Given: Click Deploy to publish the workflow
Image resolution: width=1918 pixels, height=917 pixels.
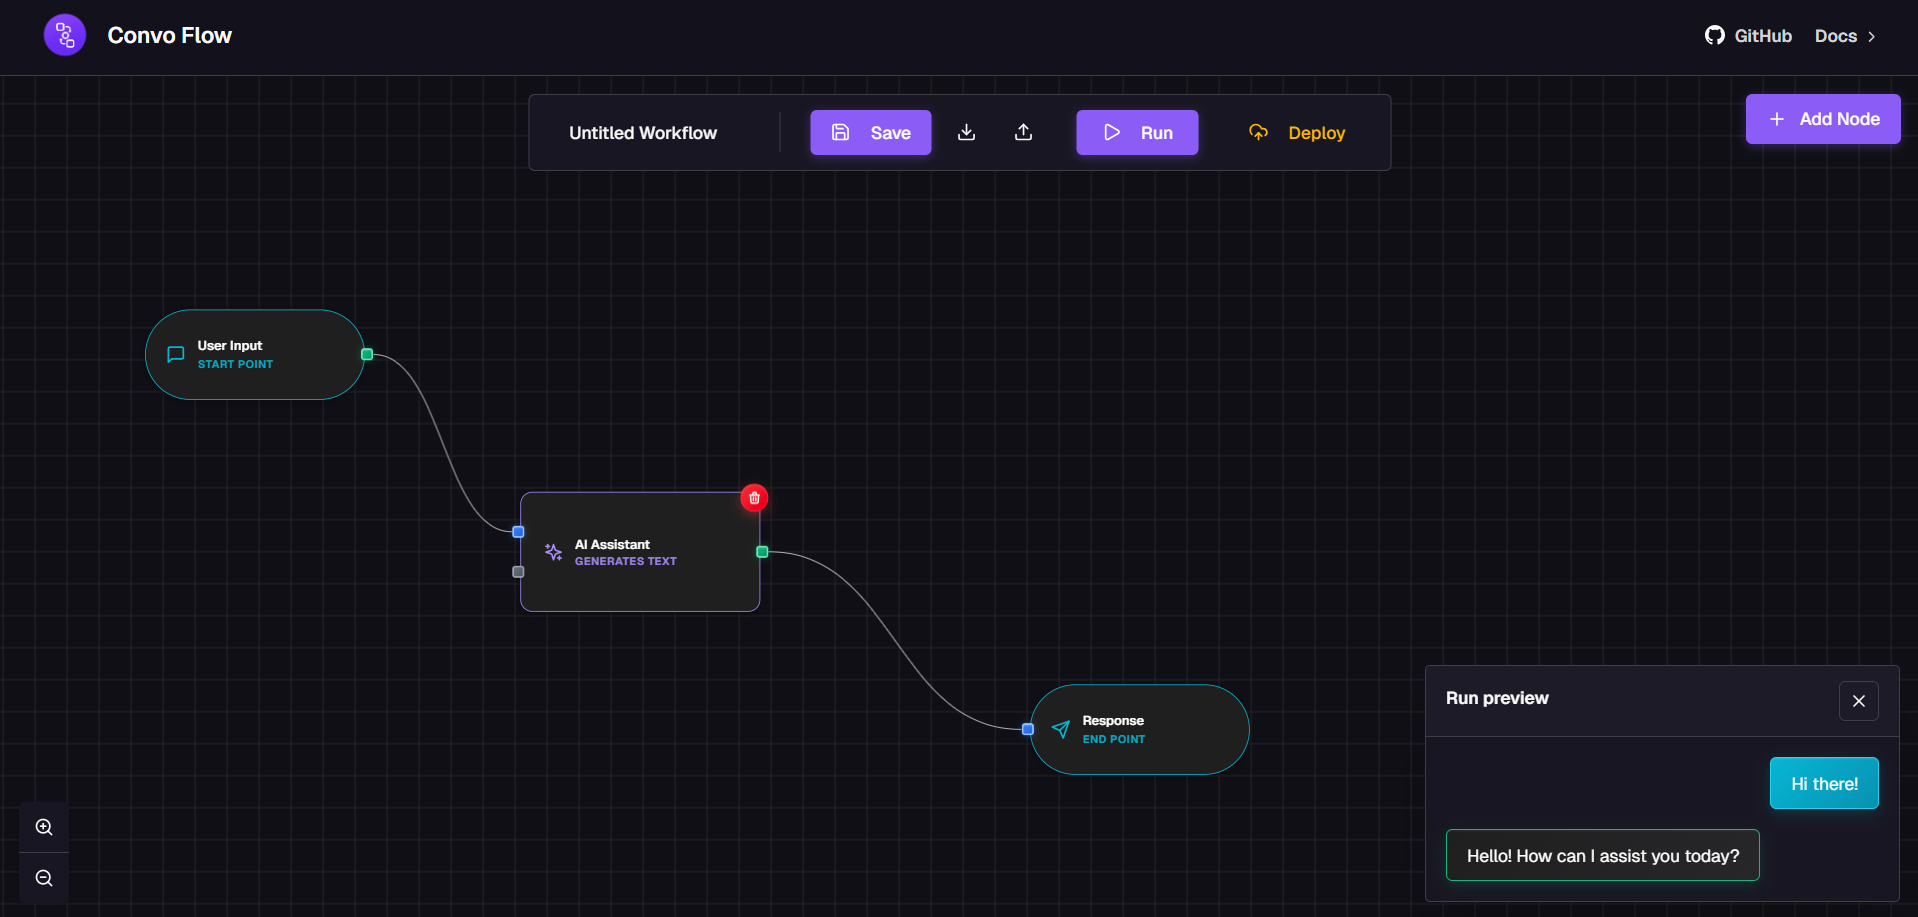Looking at the screenshot, I should (x=1316, y=132).
